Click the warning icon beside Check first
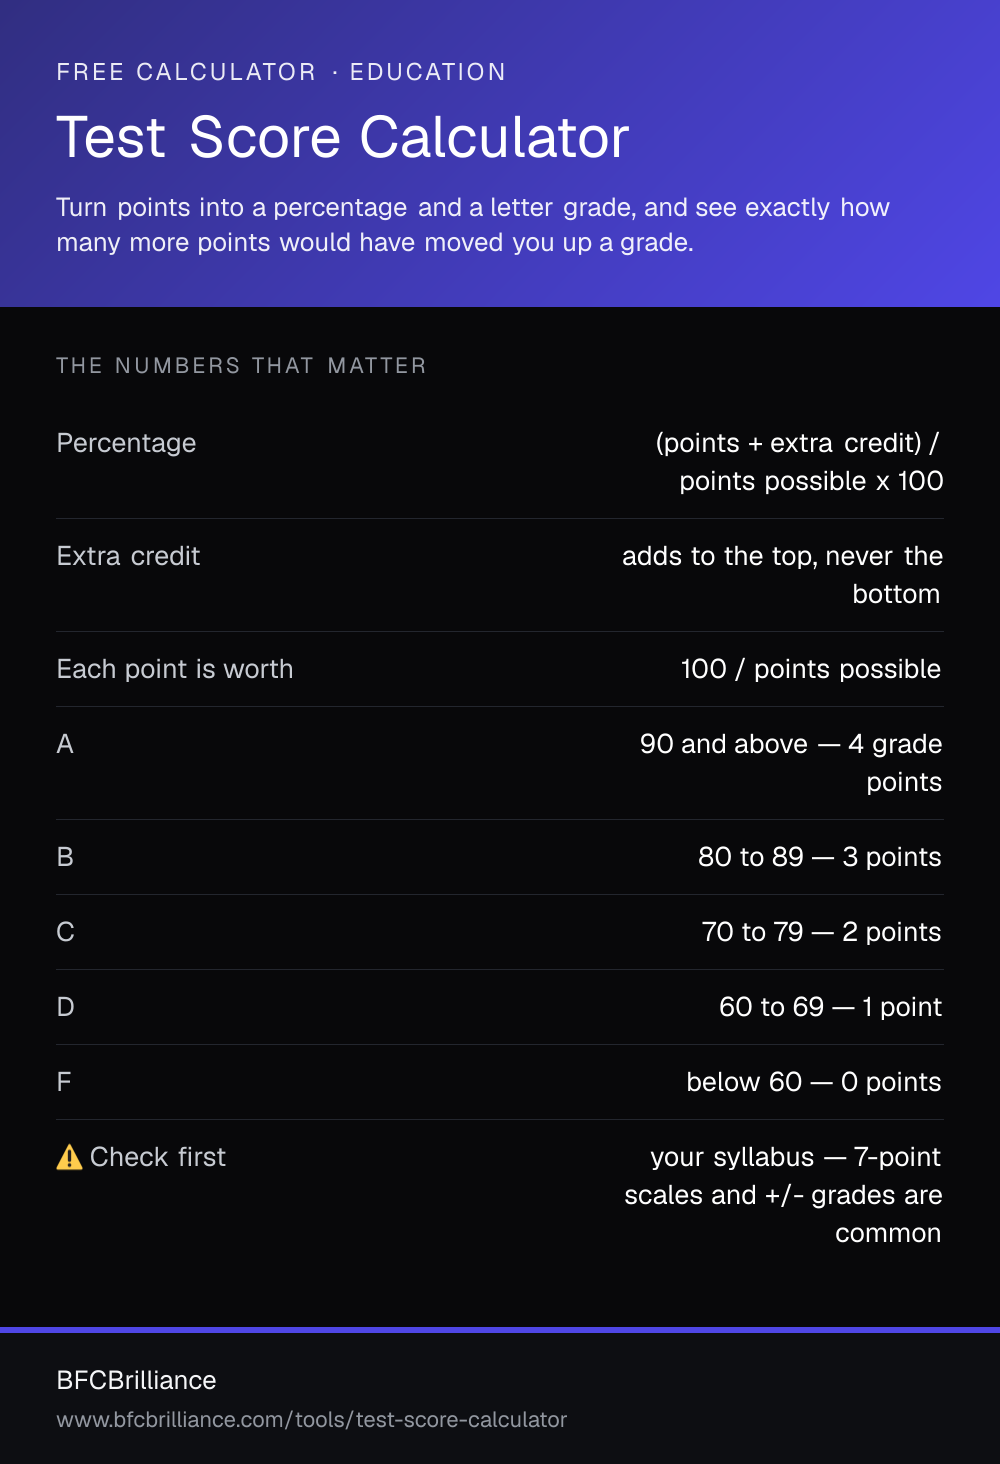Screen dimensions: 1000x1464 69,1157
